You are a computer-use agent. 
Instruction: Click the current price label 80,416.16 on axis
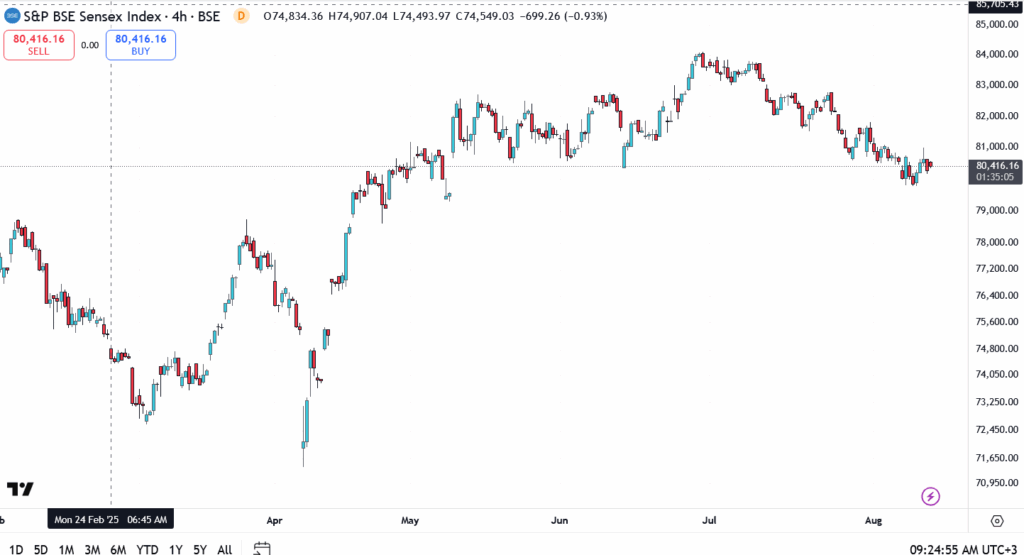[996, 165]
